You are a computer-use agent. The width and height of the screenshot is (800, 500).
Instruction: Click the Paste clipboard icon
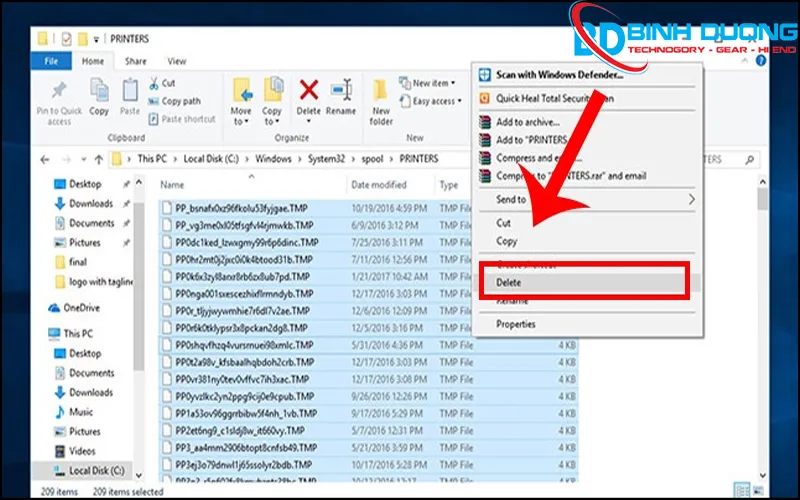click(x=130, y=90)
